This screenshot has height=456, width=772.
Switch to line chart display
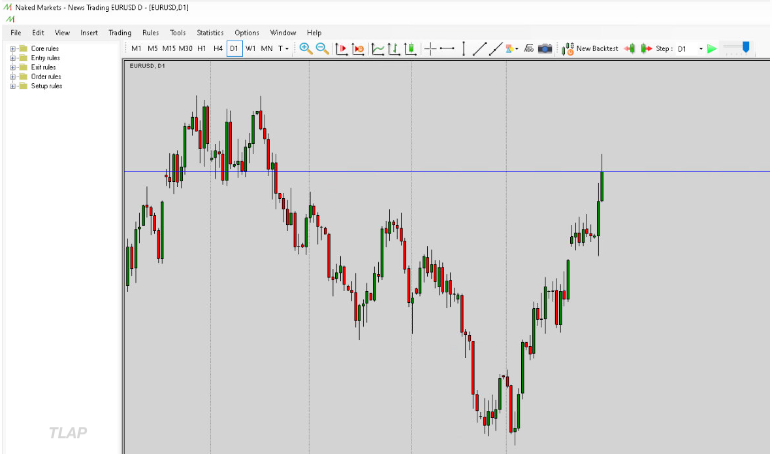pos(378,49)
